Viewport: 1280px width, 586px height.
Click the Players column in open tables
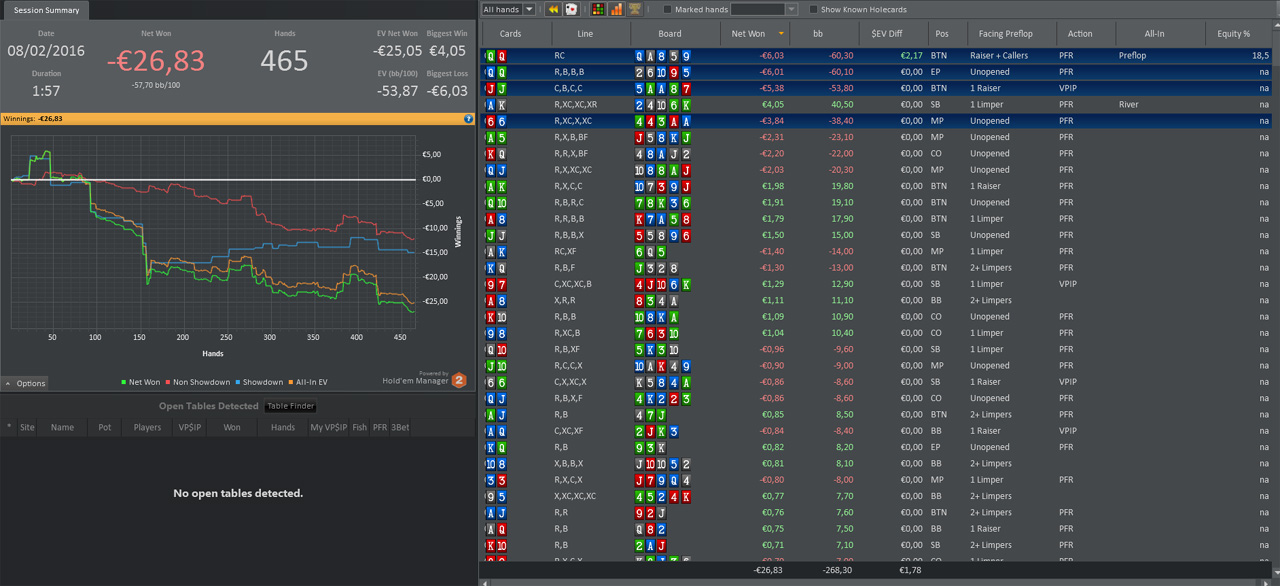click(x=147, y=427)
